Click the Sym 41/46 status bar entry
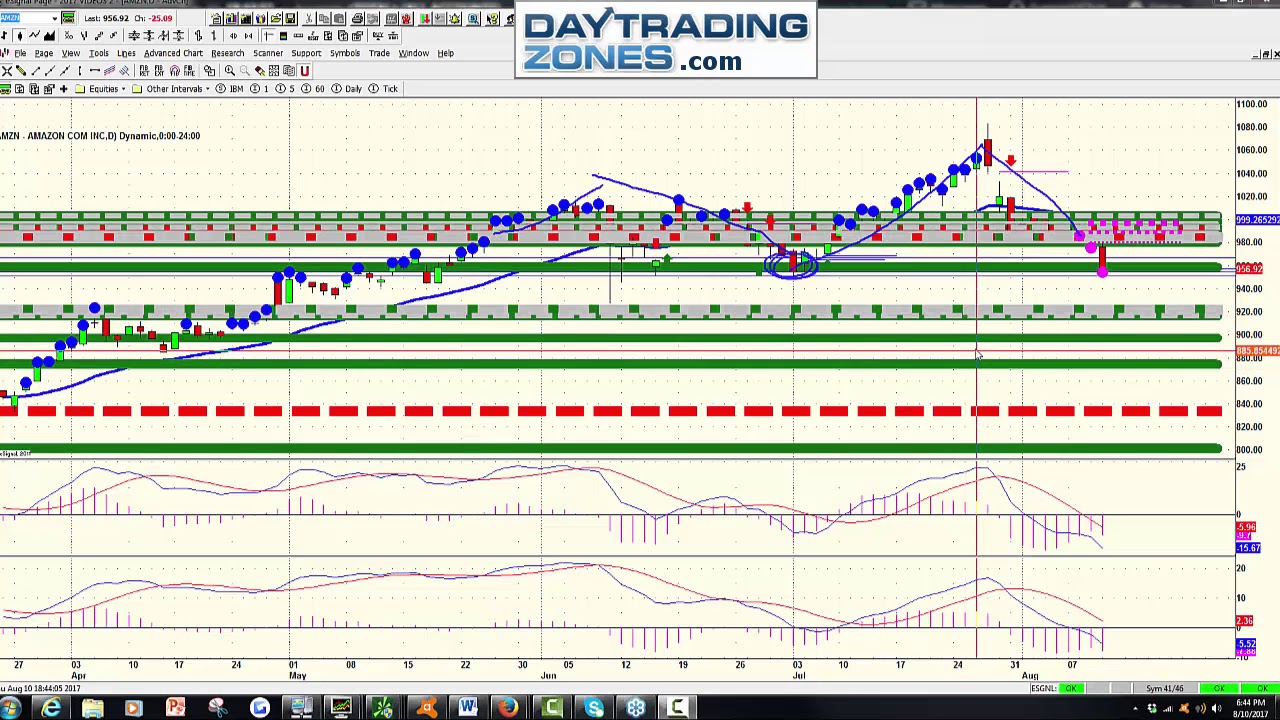The image size is (1280, 720). pos(1165,688)
